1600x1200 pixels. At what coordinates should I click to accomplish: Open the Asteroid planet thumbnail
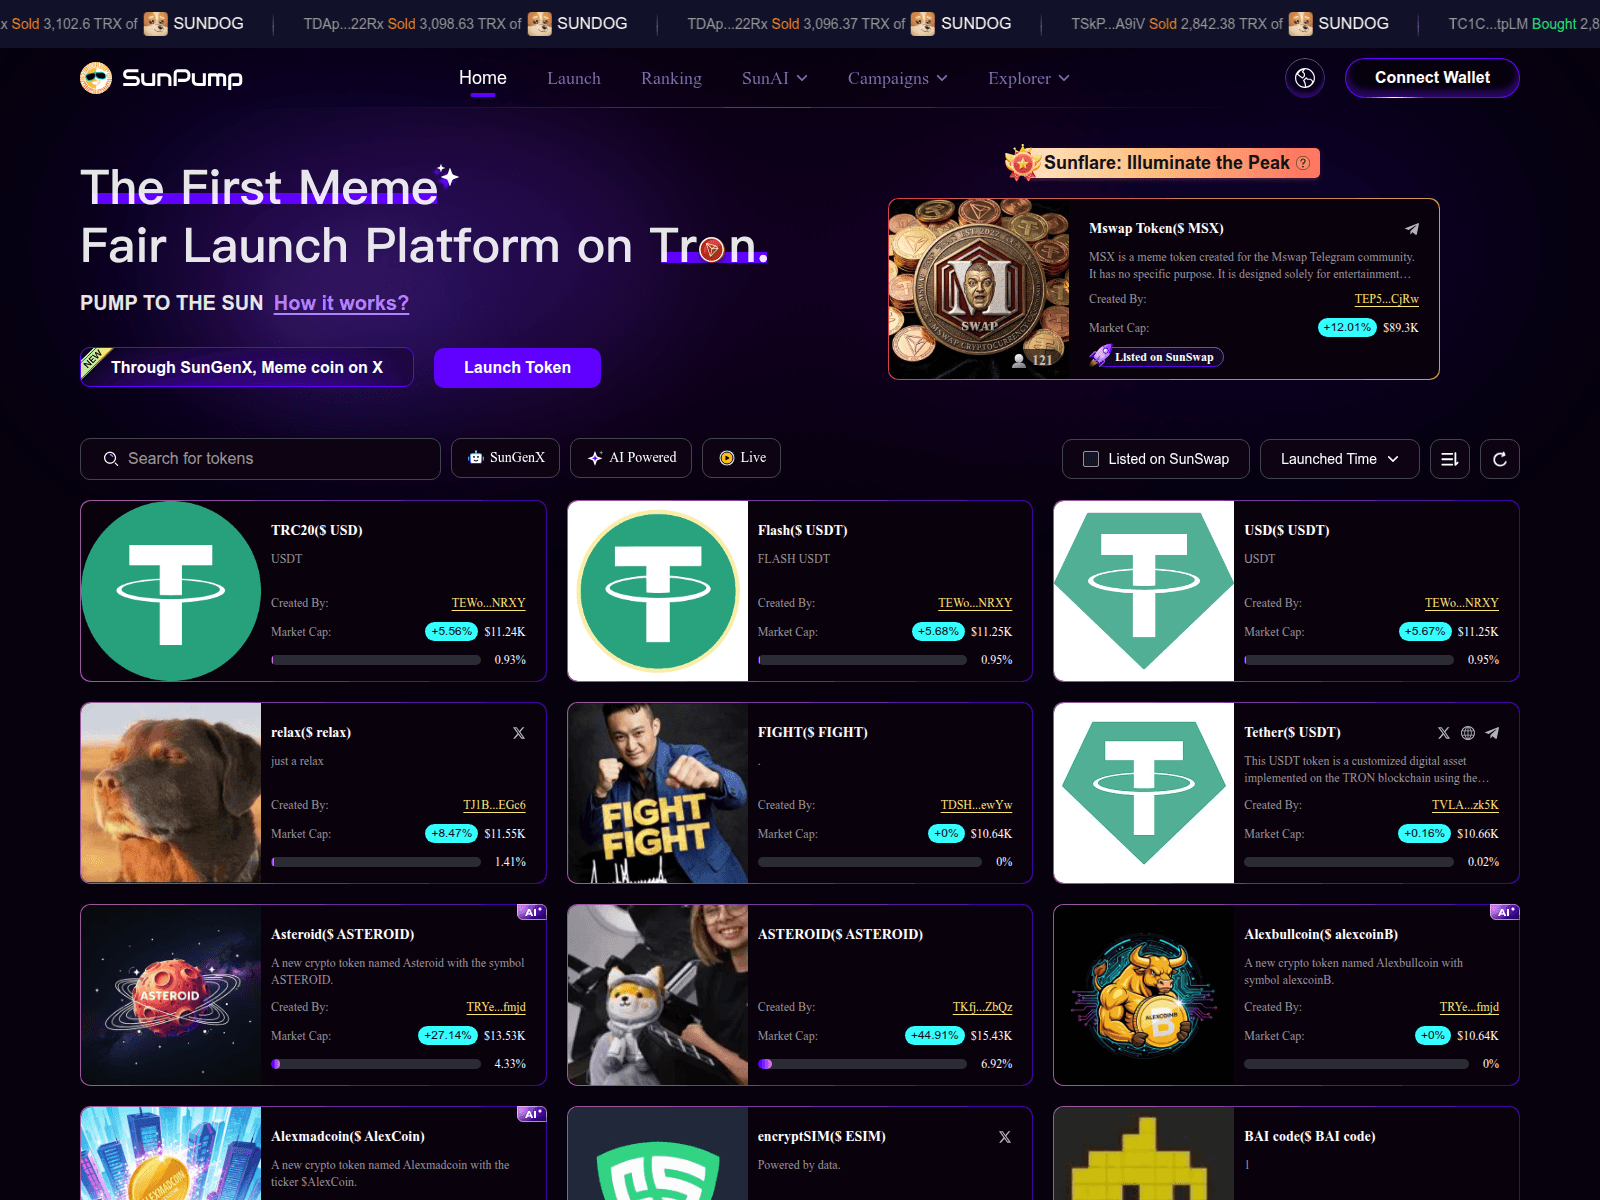[171, 995]
